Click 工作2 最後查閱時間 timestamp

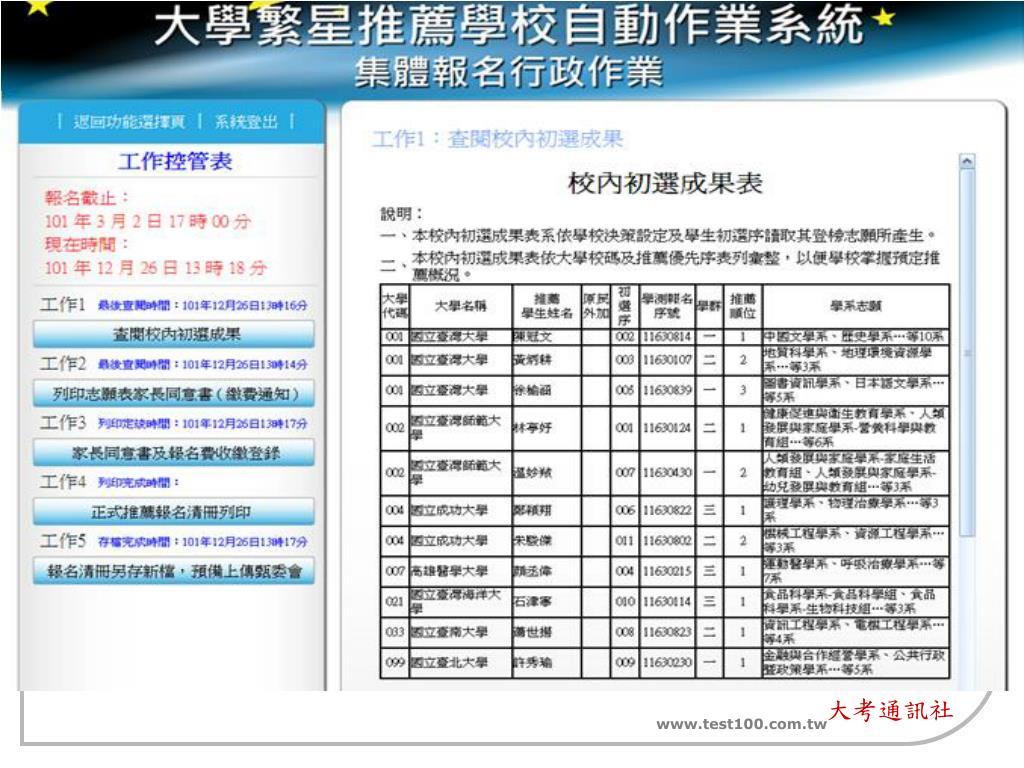[x=202, y=364]
